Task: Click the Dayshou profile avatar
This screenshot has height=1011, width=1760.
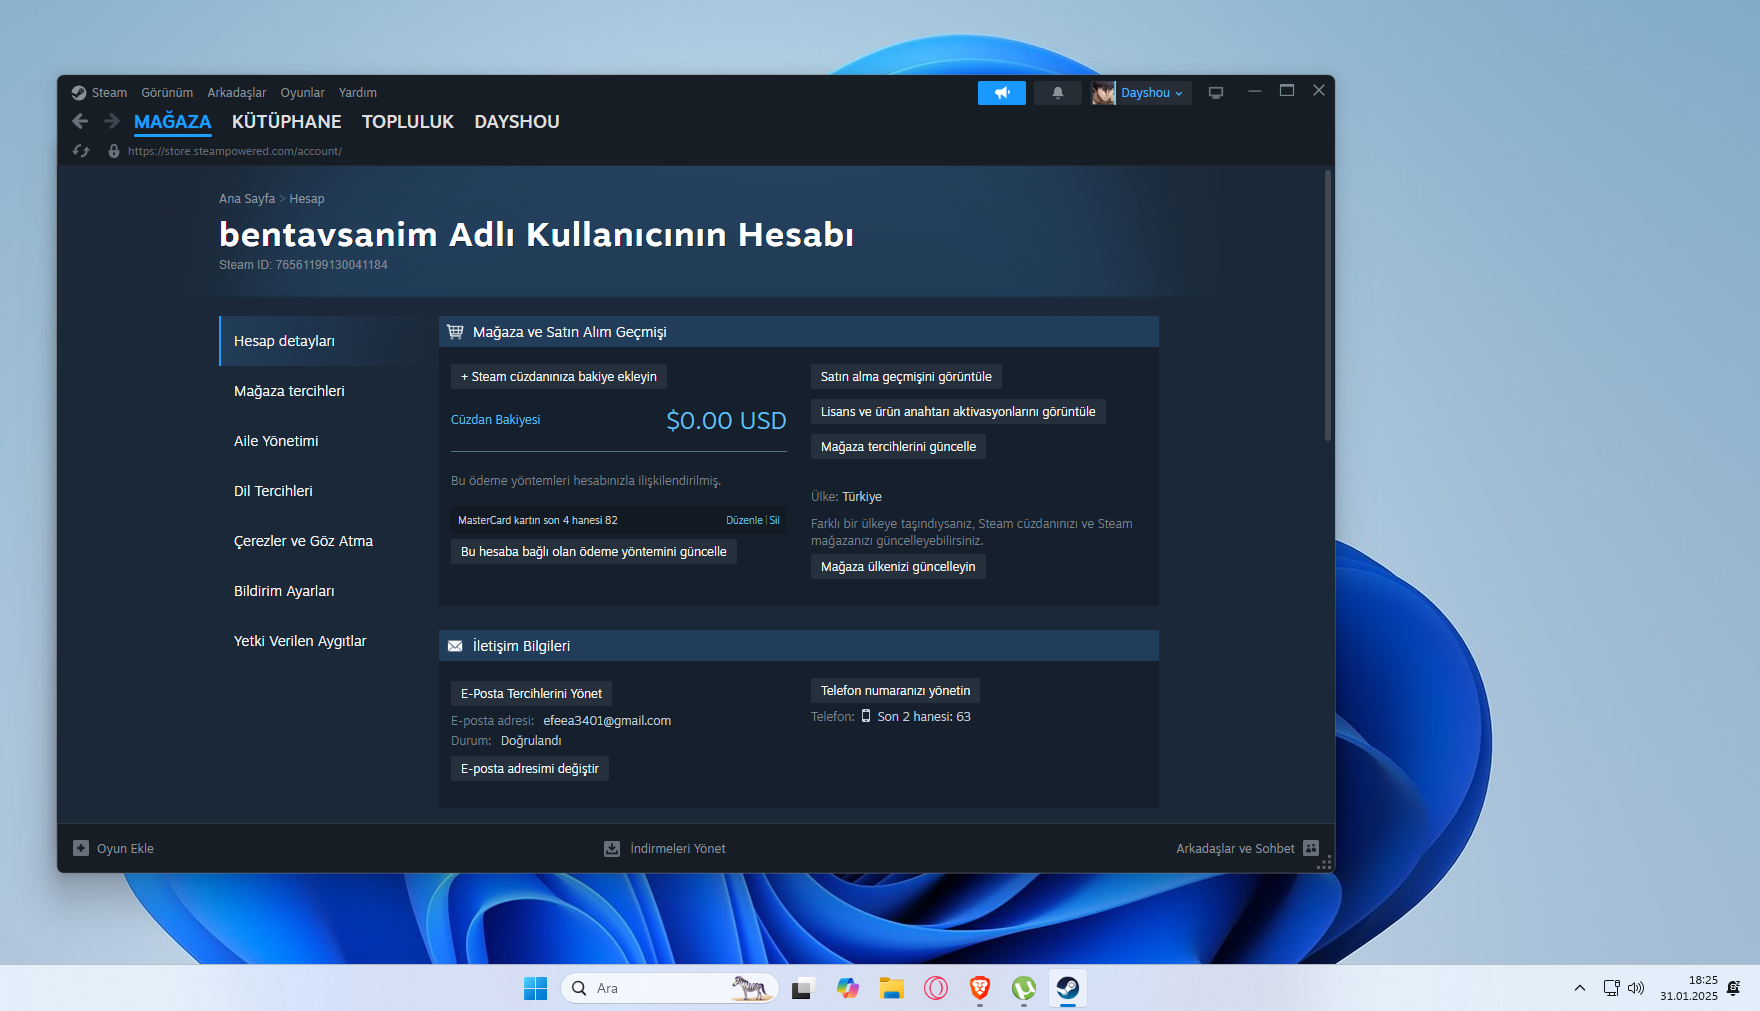Action: click(x=1104, y=93)
